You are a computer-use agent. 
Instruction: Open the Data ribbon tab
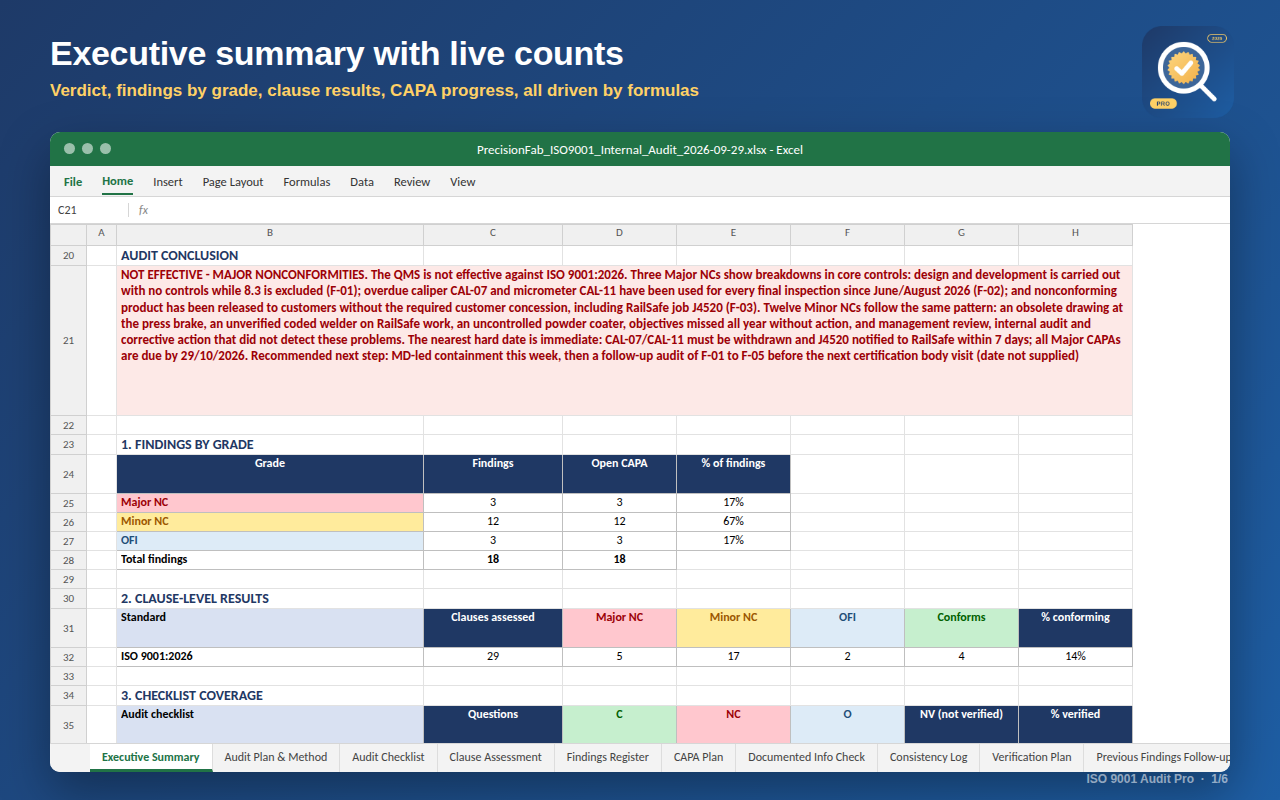click(362, 182)
